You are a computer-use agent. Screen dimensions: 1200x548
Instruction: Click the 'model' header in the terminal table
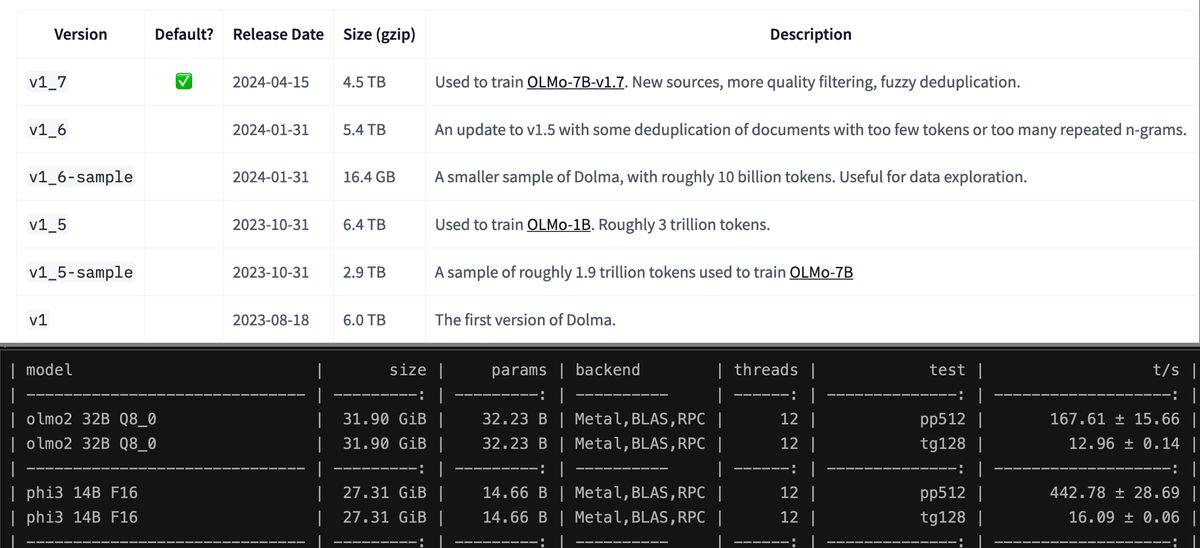pos(49,370)
